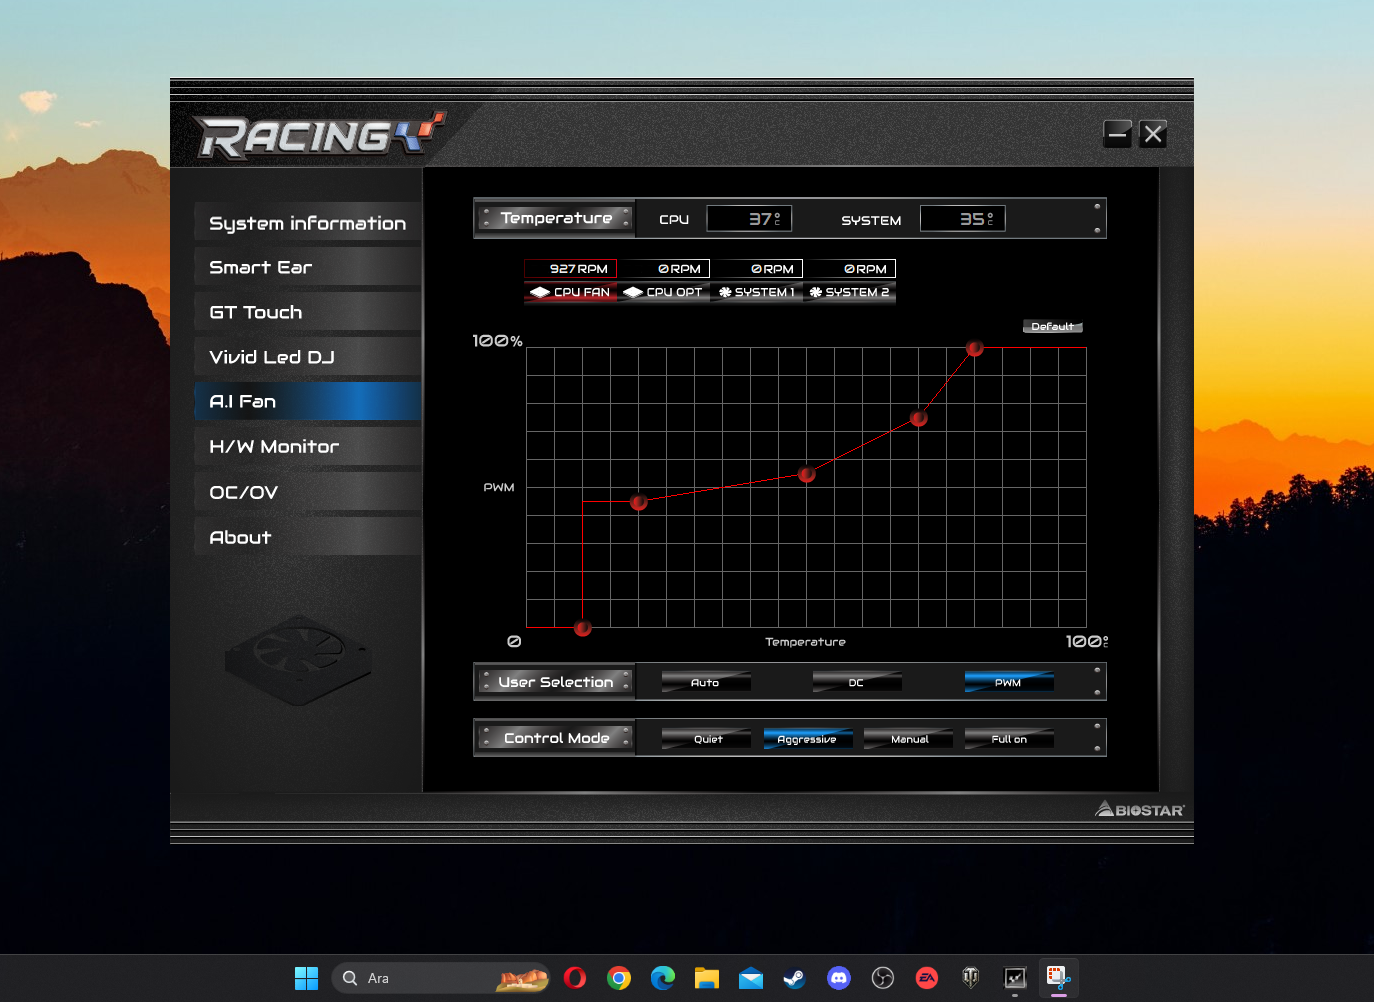Select the CPU OPT fan tab

(x=663, y=292)
